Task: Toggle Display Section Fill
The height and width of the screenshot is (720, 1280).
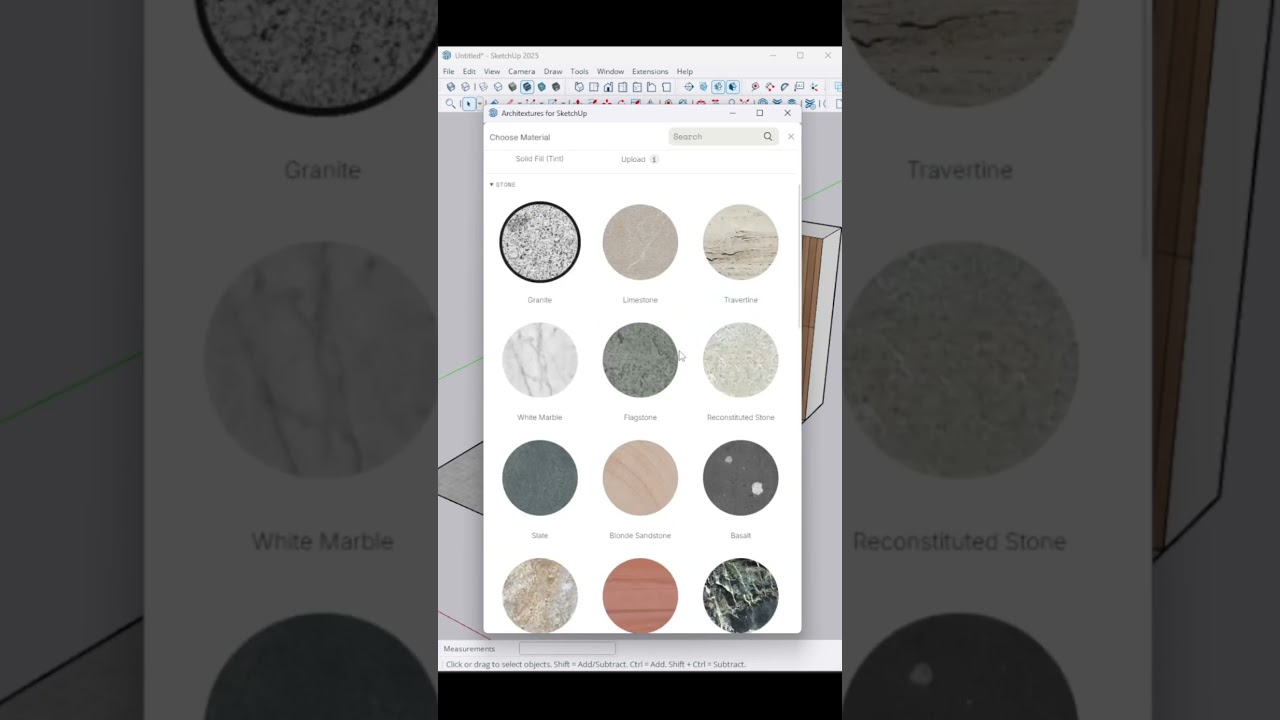Action: coord(733,87)
